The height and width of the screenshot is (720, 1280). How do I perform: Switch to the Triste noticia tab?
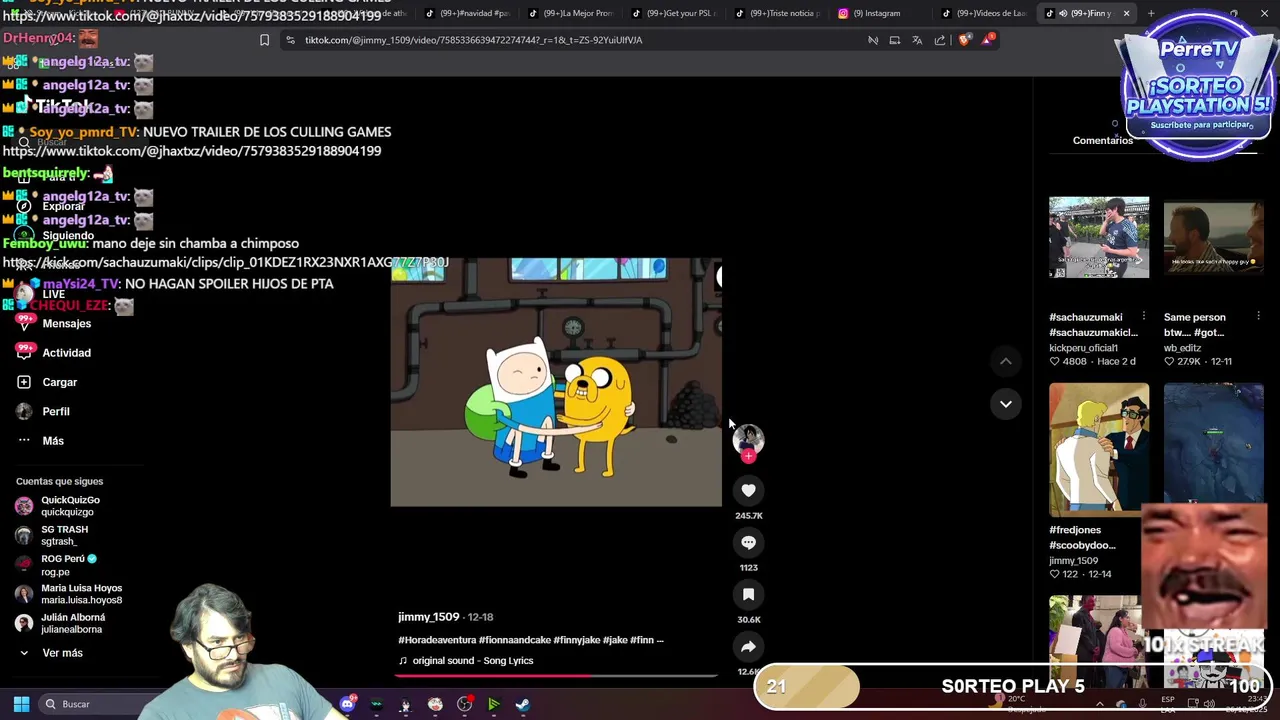pyautogui.click(x=777, y=13)
